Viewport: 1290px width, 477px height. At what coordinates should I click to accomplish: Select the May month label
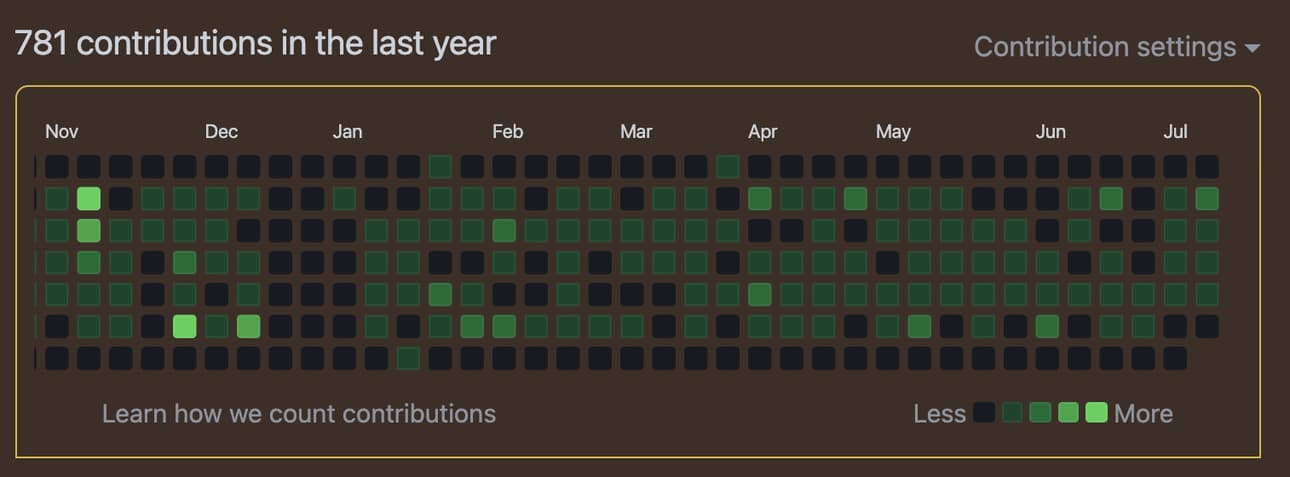point(893,132)
